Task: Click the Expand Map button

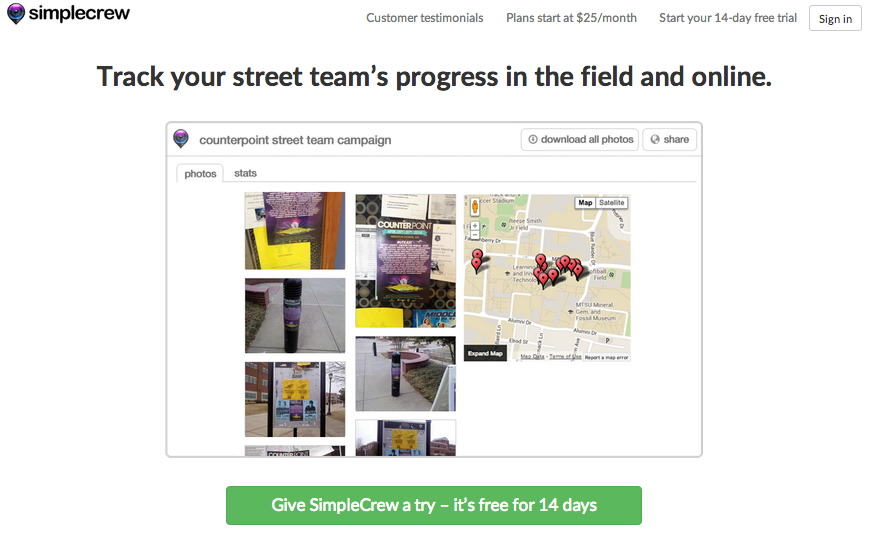Action: tap(485, 353)
